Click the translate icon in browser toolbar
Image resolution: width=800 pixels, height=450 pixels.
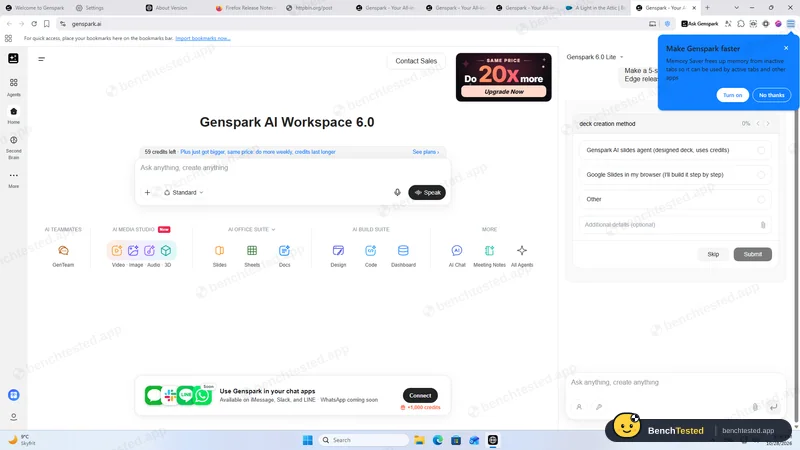[x=728, y=23]
